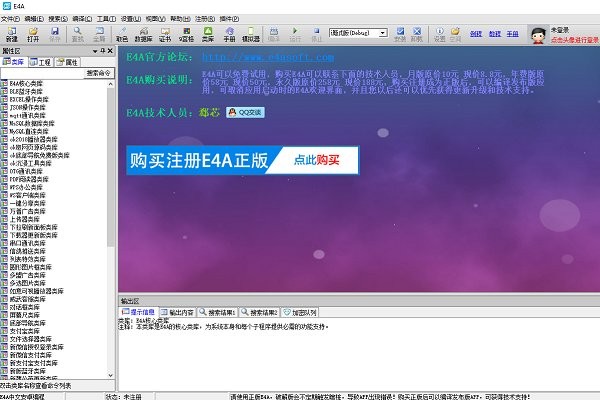600x400 pixels.
Task: Open the 数据库 (database) tool
Action: [x=143, y=34]
